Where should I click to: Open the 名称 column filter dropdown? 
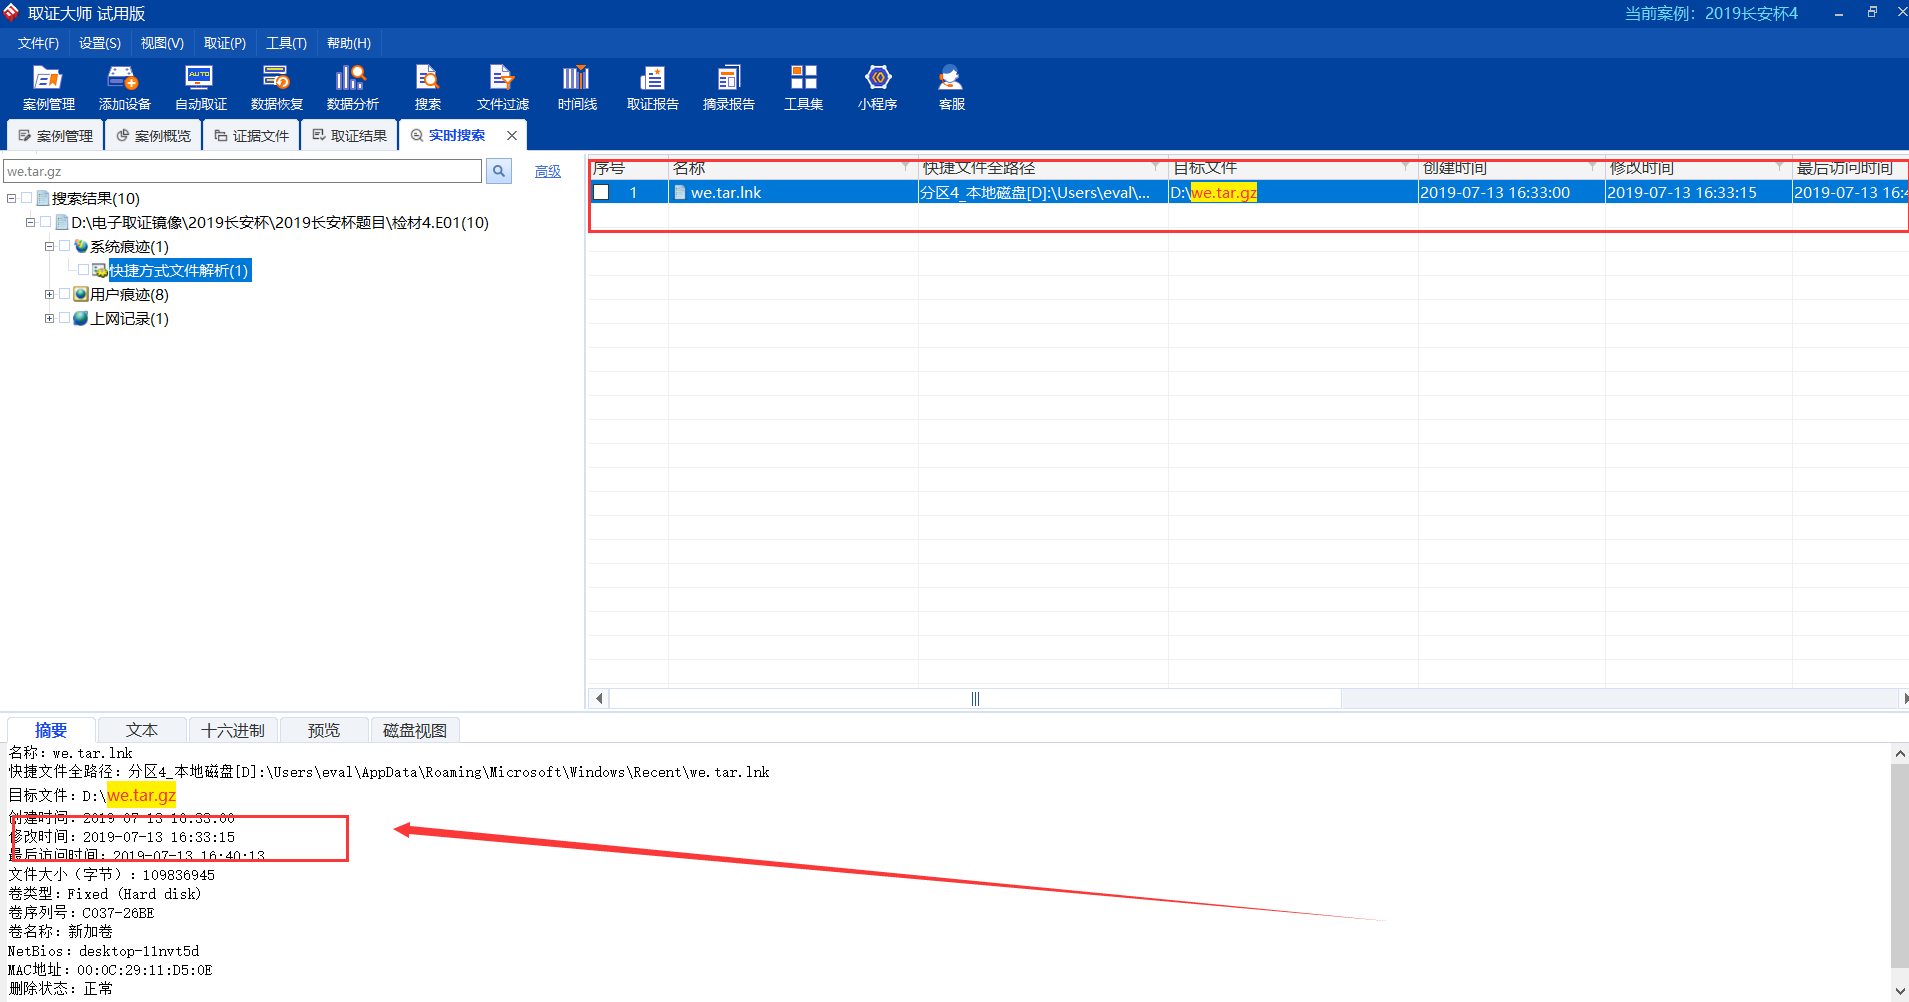[905, 167]
